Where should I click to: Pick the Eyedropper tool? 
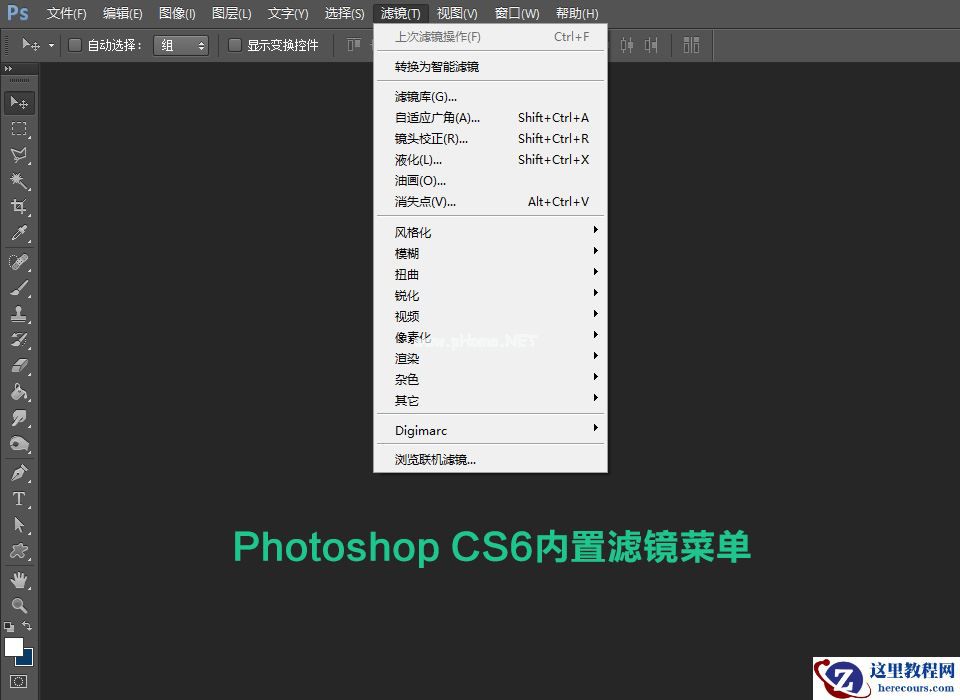pos(20,232)
